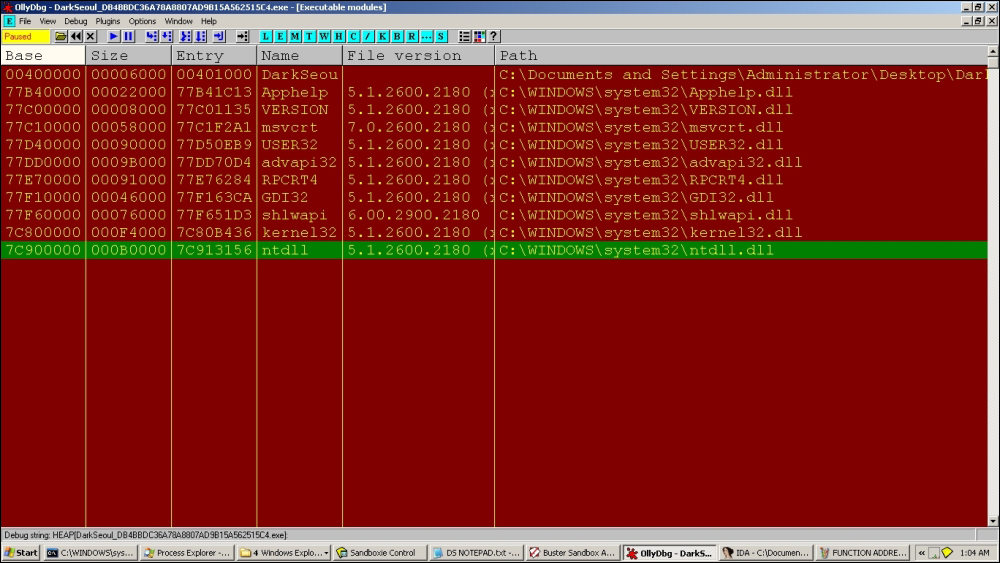1000x563 pixels.
Task: Show Windows with the W button
Action: click(324, 36)
